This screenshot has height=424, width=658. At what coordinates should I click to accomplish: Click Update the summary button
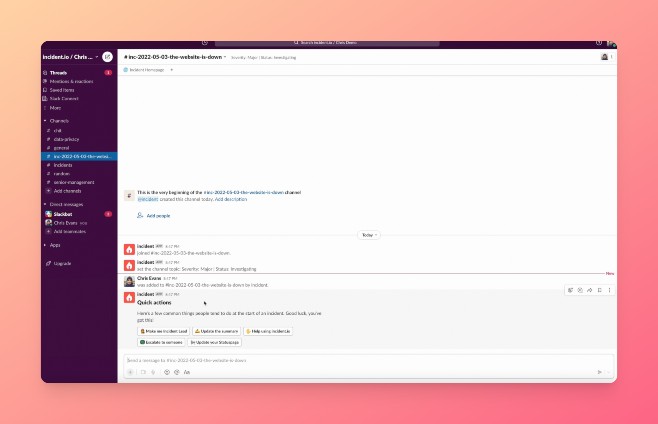[x=217, y=331]
